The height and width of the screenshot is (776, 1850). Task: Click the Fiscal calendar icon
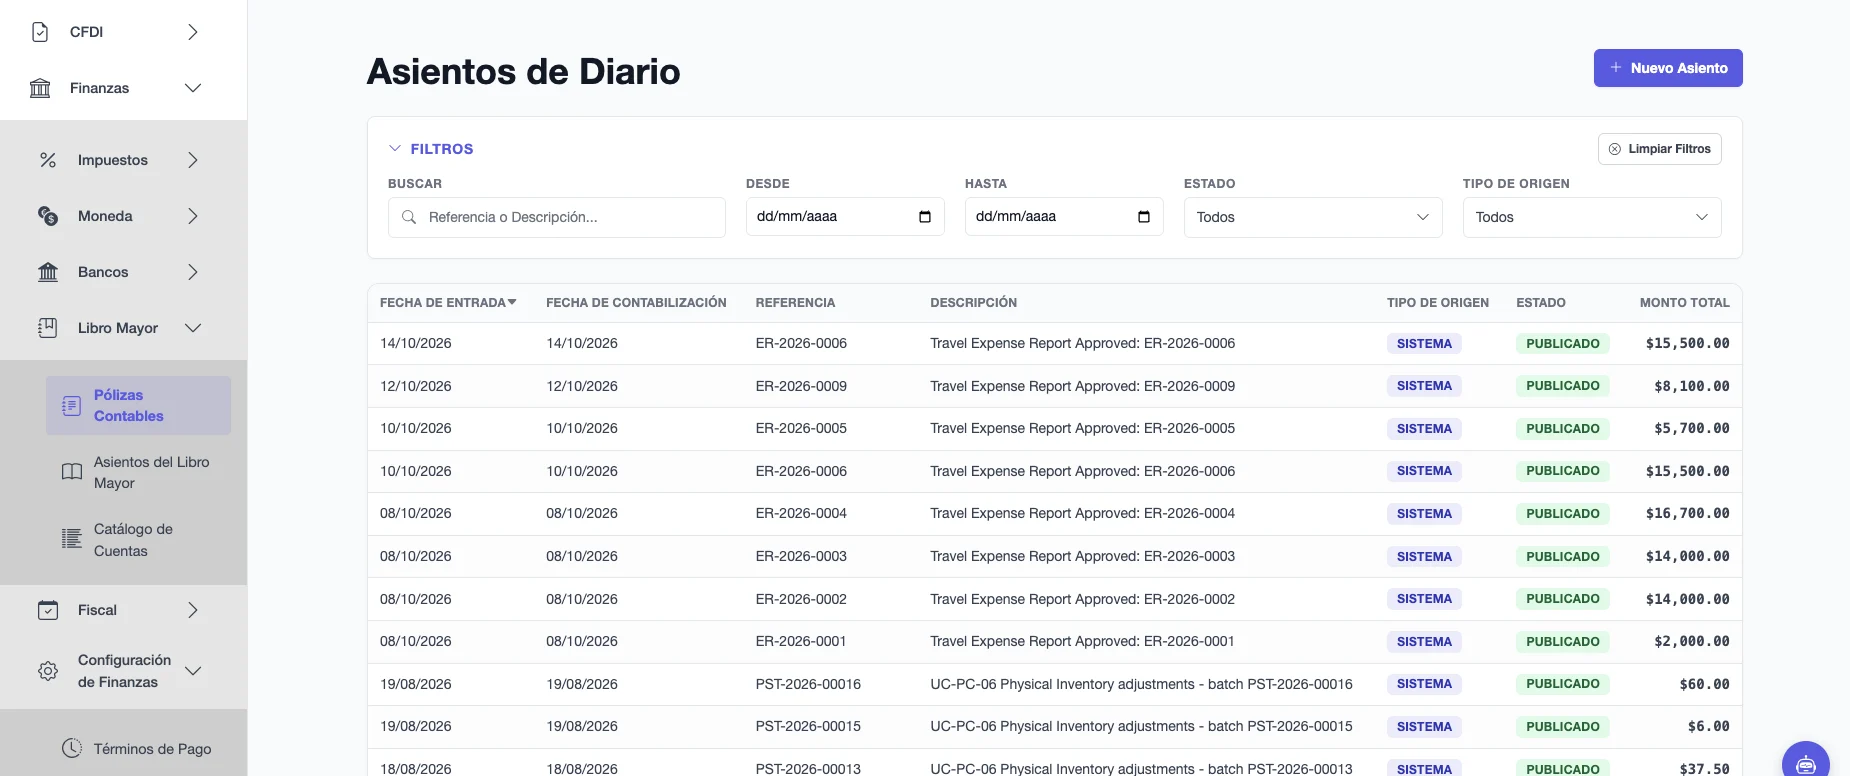pos(48,610)
